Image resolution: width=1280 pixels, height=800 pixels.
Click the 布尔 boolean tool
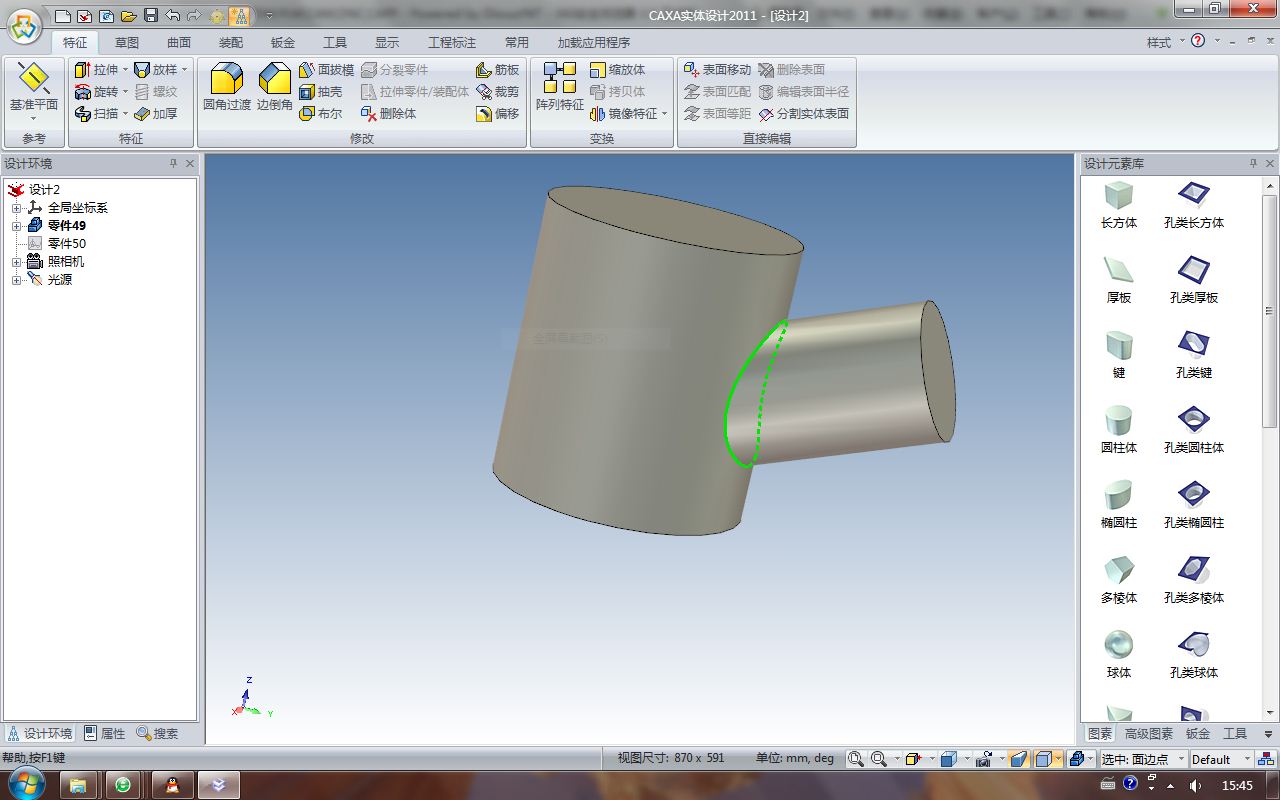coord(321,114)
